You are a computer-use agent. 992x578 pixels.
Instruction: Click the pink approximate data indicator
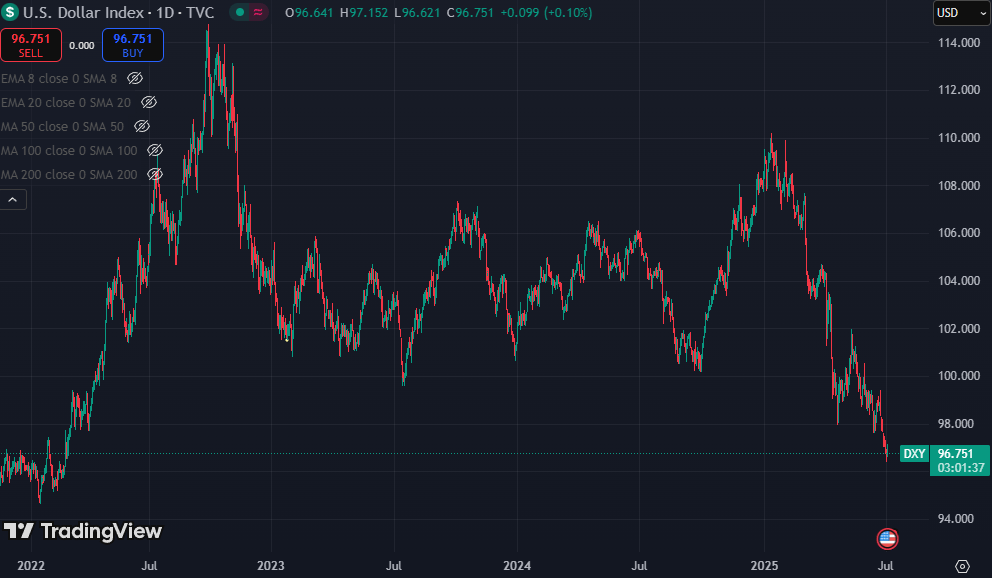[x=258, y=12]
